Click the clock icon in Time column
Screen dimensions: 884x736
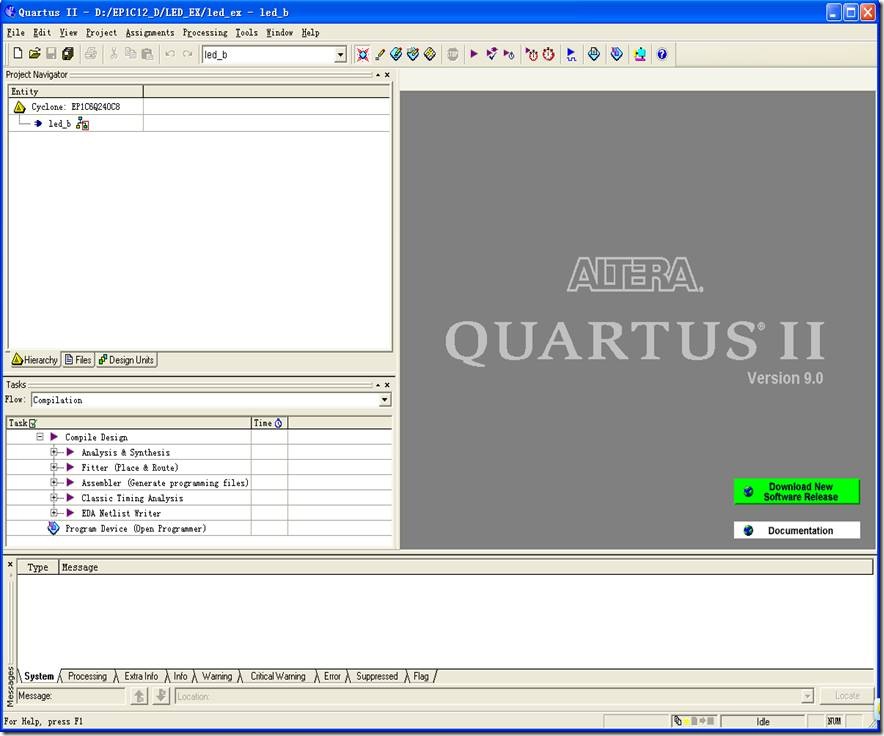278,423
